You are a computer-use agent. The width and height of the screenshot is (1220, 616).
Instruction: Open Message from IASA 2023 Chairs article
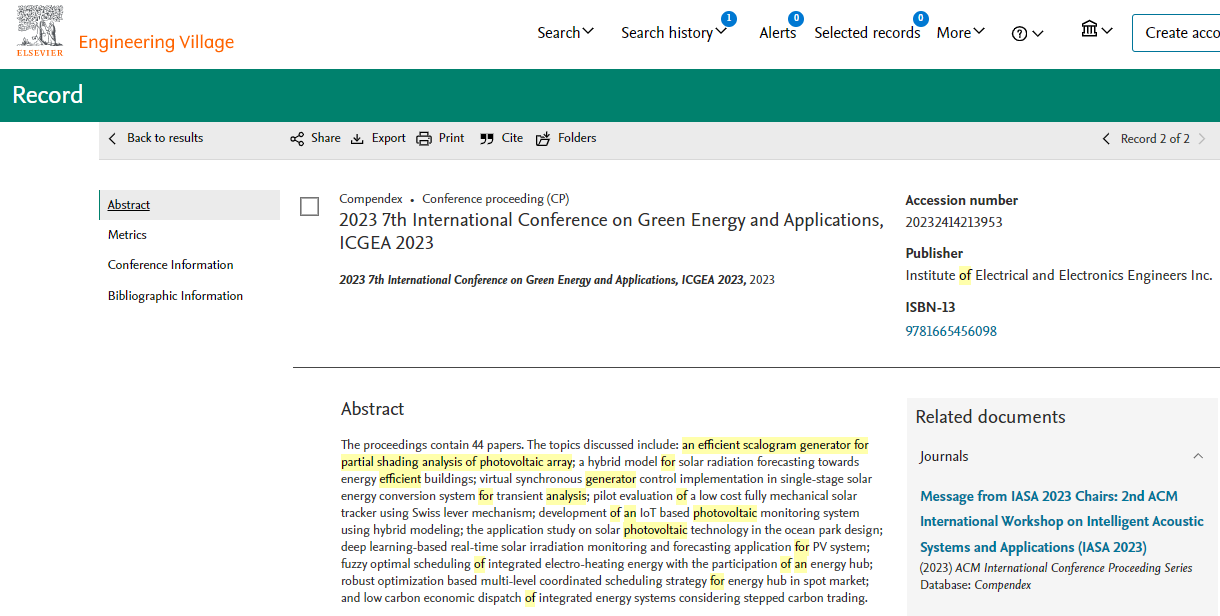click(1062, 521)
